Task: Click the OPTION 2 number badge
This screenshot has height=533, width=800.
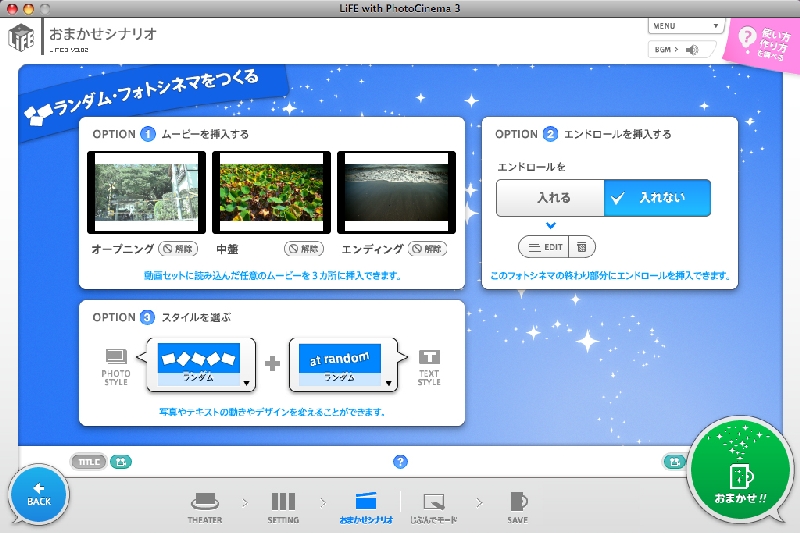Action: 551,134
